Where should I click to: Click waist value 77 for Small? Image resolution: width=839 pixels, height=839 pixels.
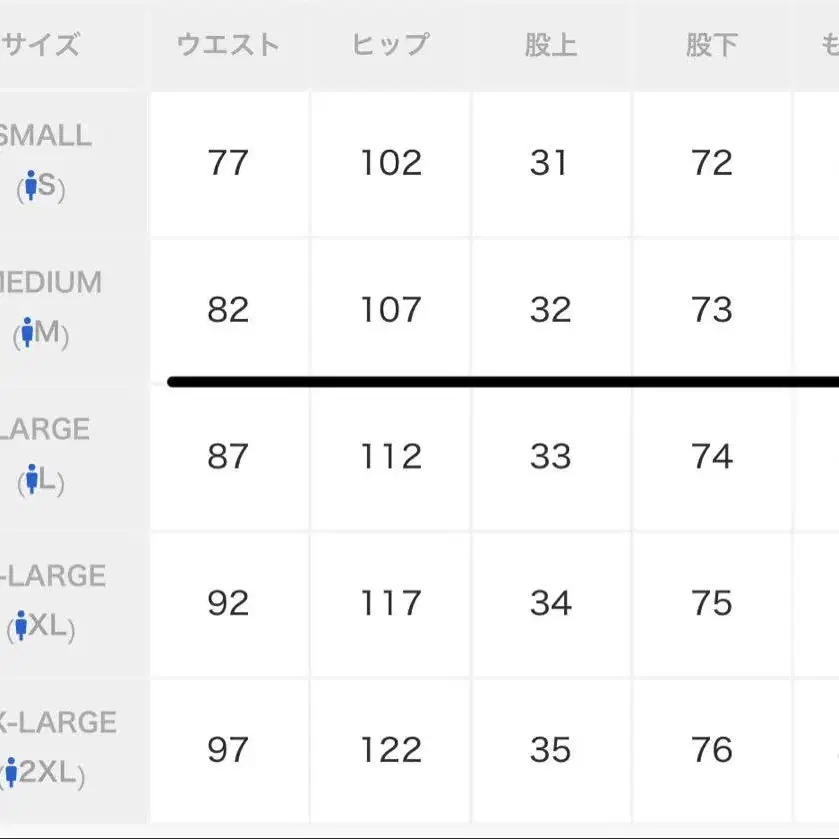coord(228,163)
